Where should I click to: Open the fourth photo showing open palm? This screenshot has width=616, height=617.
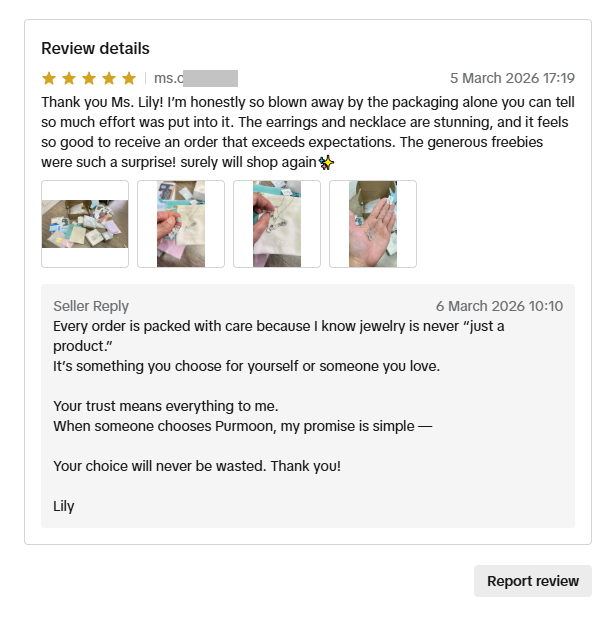pyautogui.click(x=373, y=224)
